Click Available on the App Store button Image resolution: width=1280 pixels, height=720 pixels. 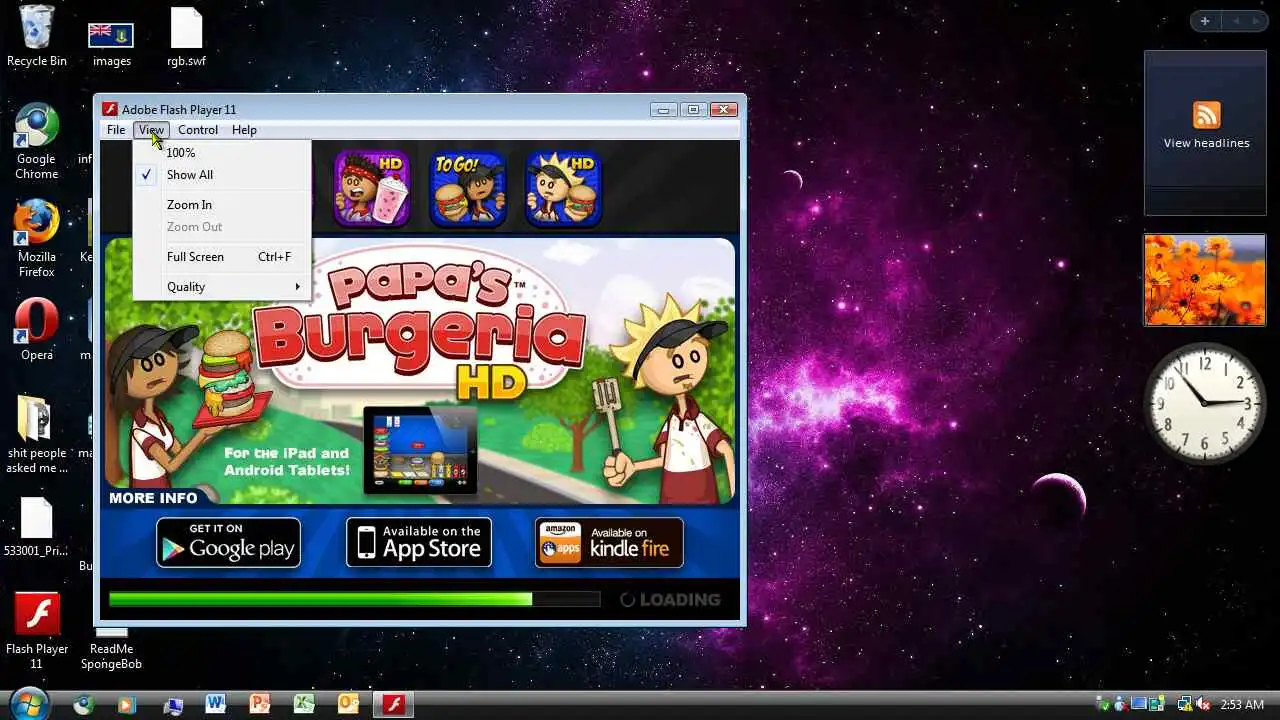[419, 542]
